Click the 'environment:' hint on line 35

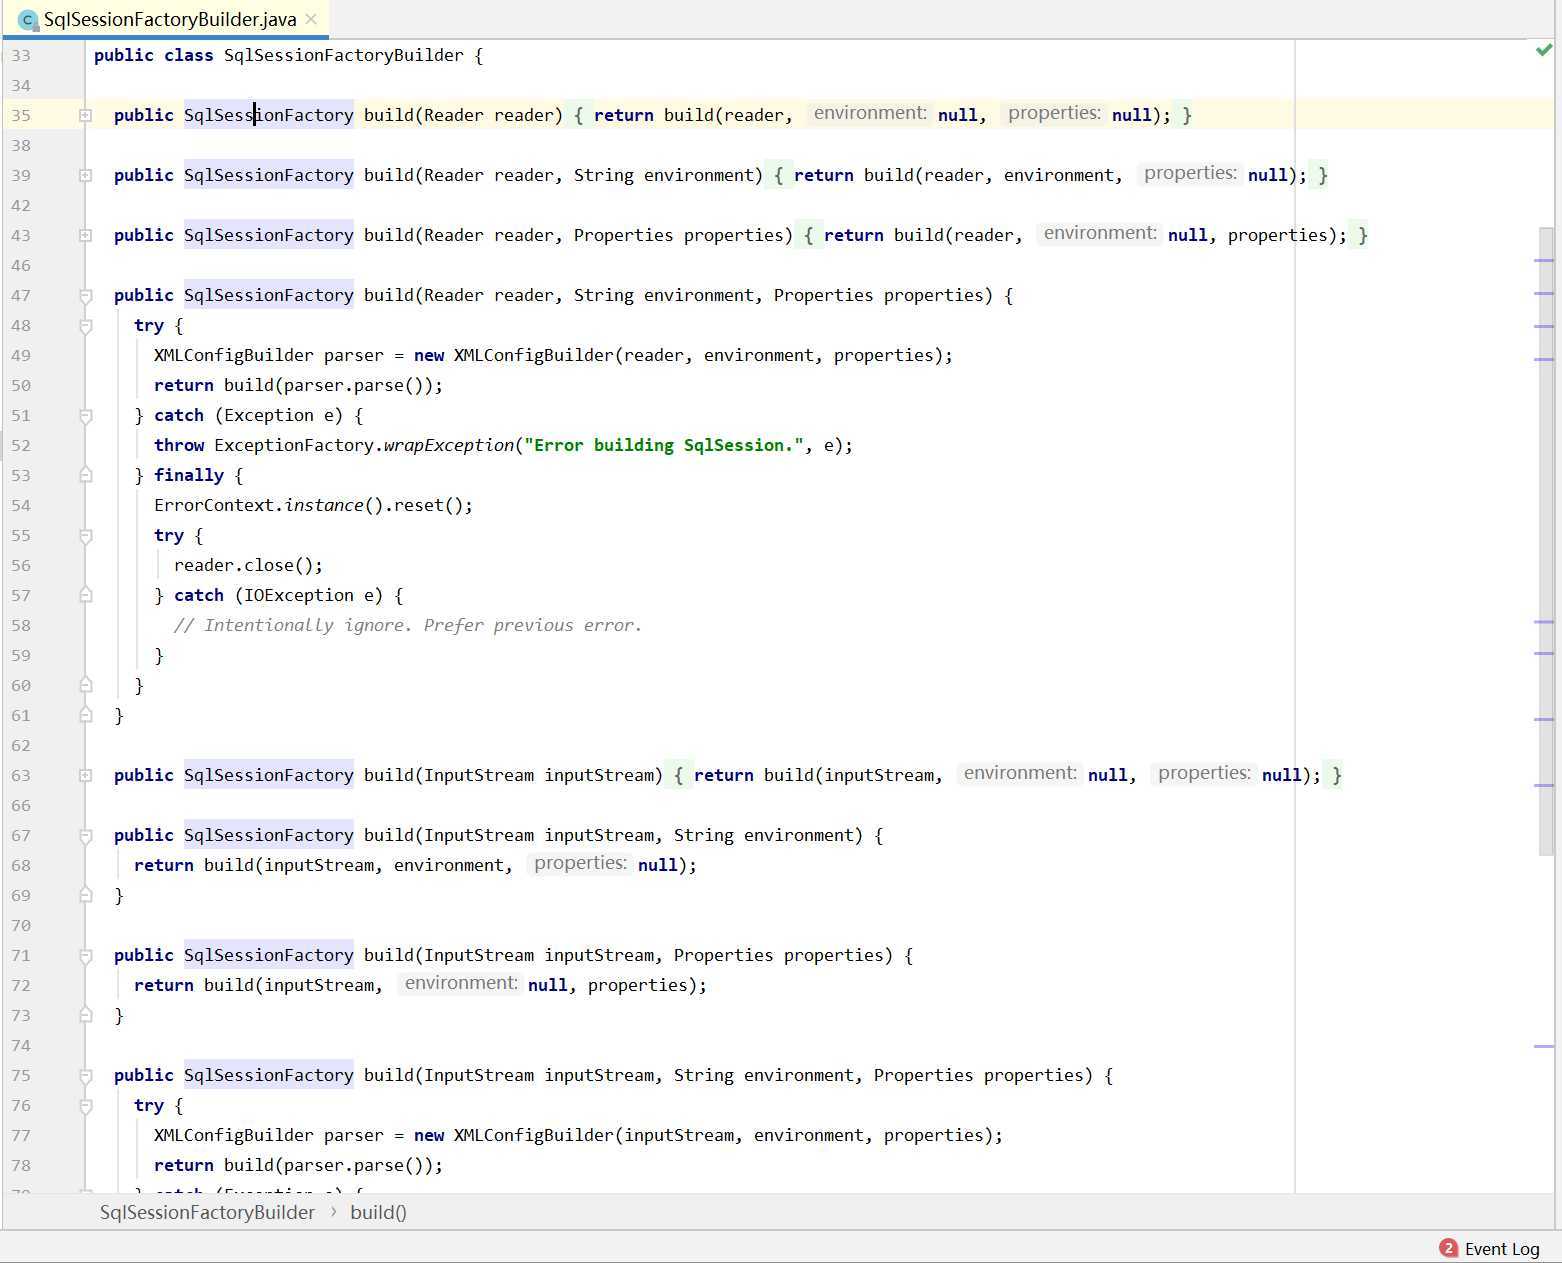[870, 113]
